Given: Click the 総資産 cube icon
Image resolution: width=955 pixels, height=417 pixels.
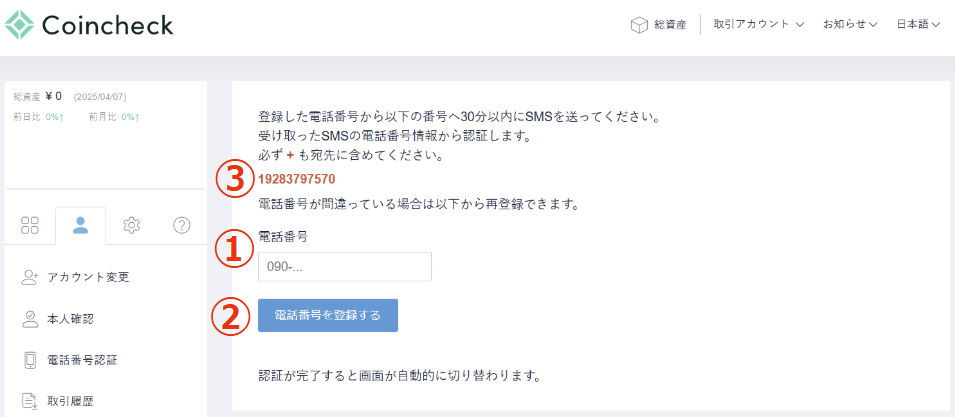Looking at the screenshot, I should pos(638,25).
